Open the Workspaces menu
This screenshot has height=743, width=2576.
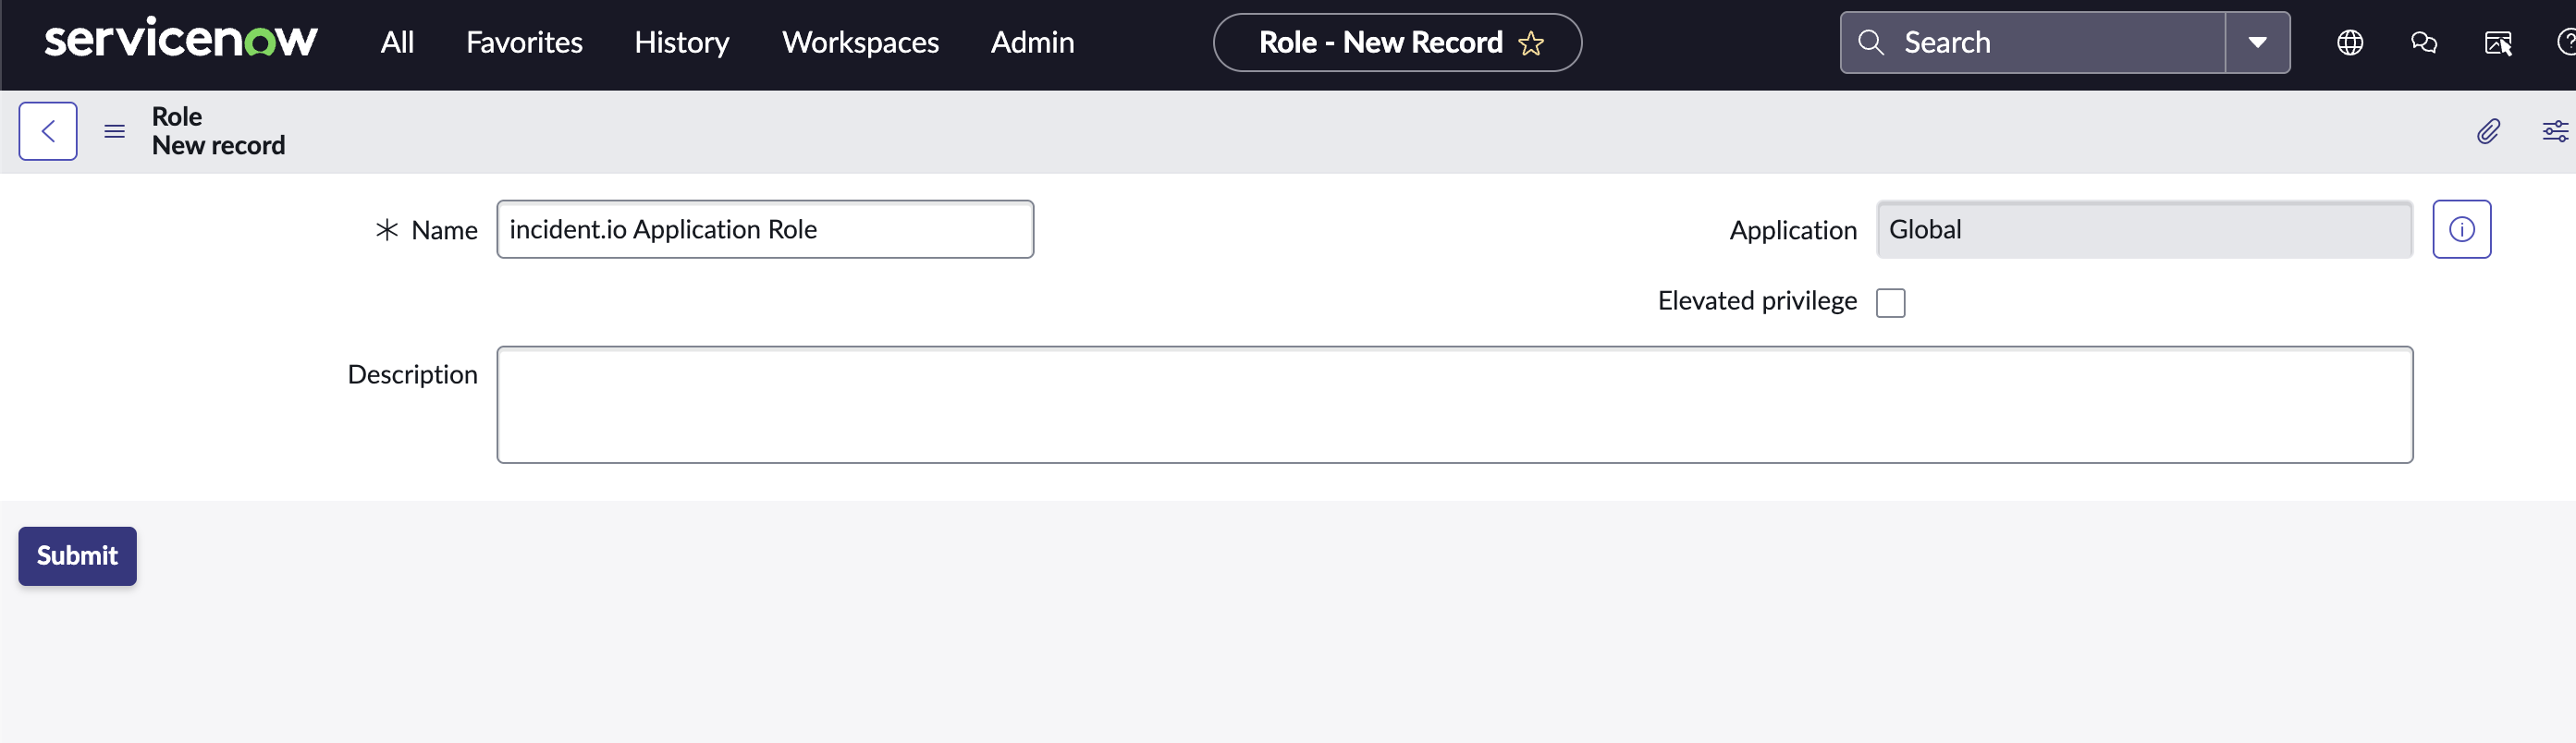(x=860, y=43)
